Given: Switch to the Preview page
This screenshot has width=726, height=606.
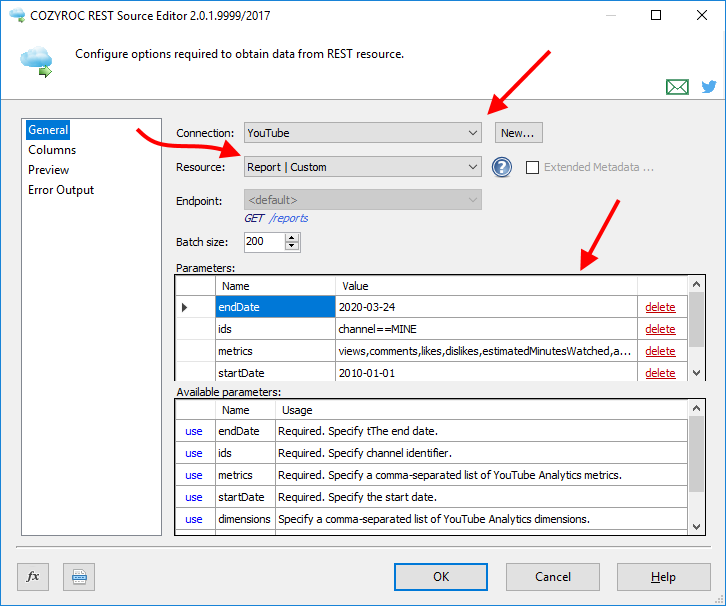Looking at the screenshot, I should coord(48,170).
